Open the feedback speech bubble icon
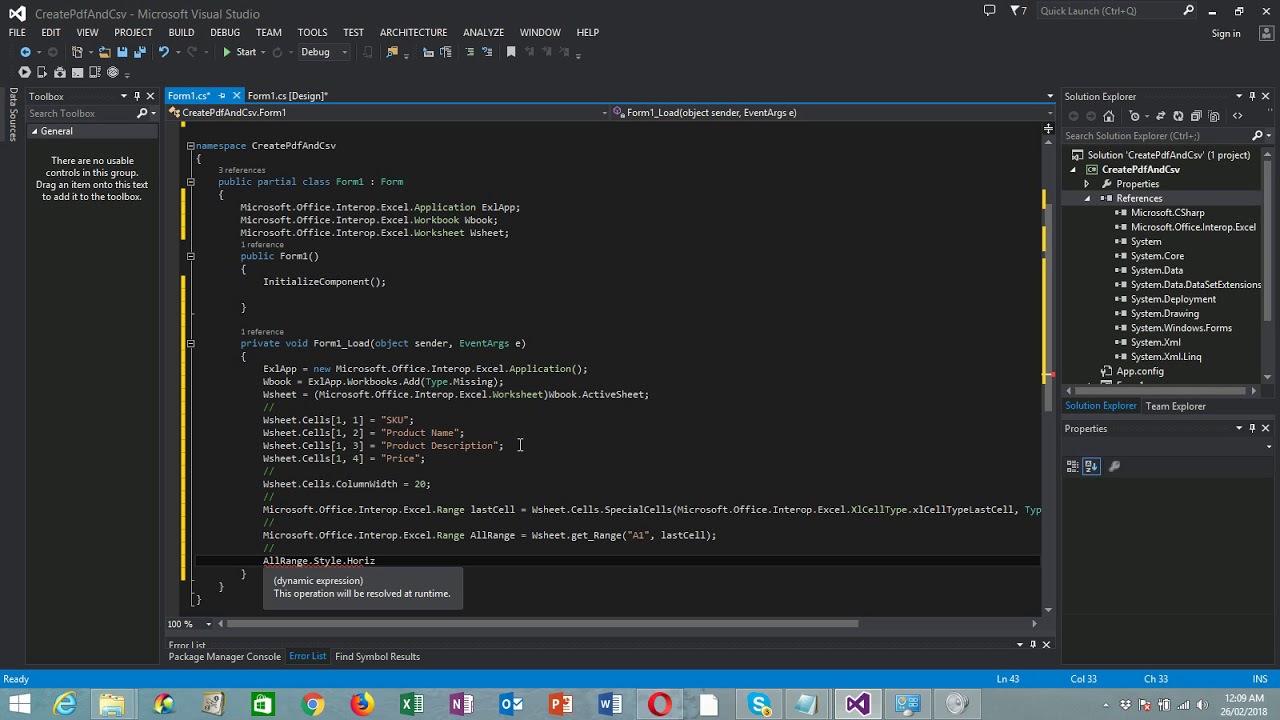Screen dimensions: 1280x720 [989, 11]
